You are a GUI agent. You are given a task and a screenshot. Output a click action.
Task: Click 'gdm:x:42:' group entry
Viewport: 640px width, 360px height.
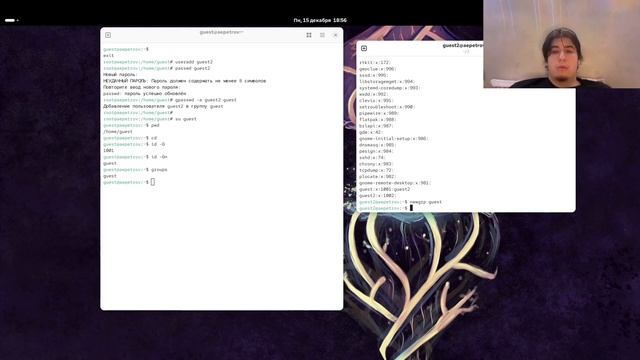[371, 132]
